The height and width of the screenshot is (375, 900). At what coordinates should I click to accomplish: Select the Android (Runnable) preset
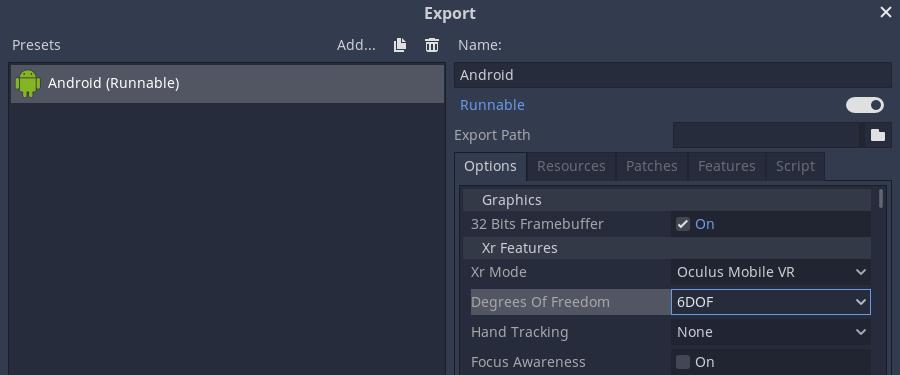227,84
